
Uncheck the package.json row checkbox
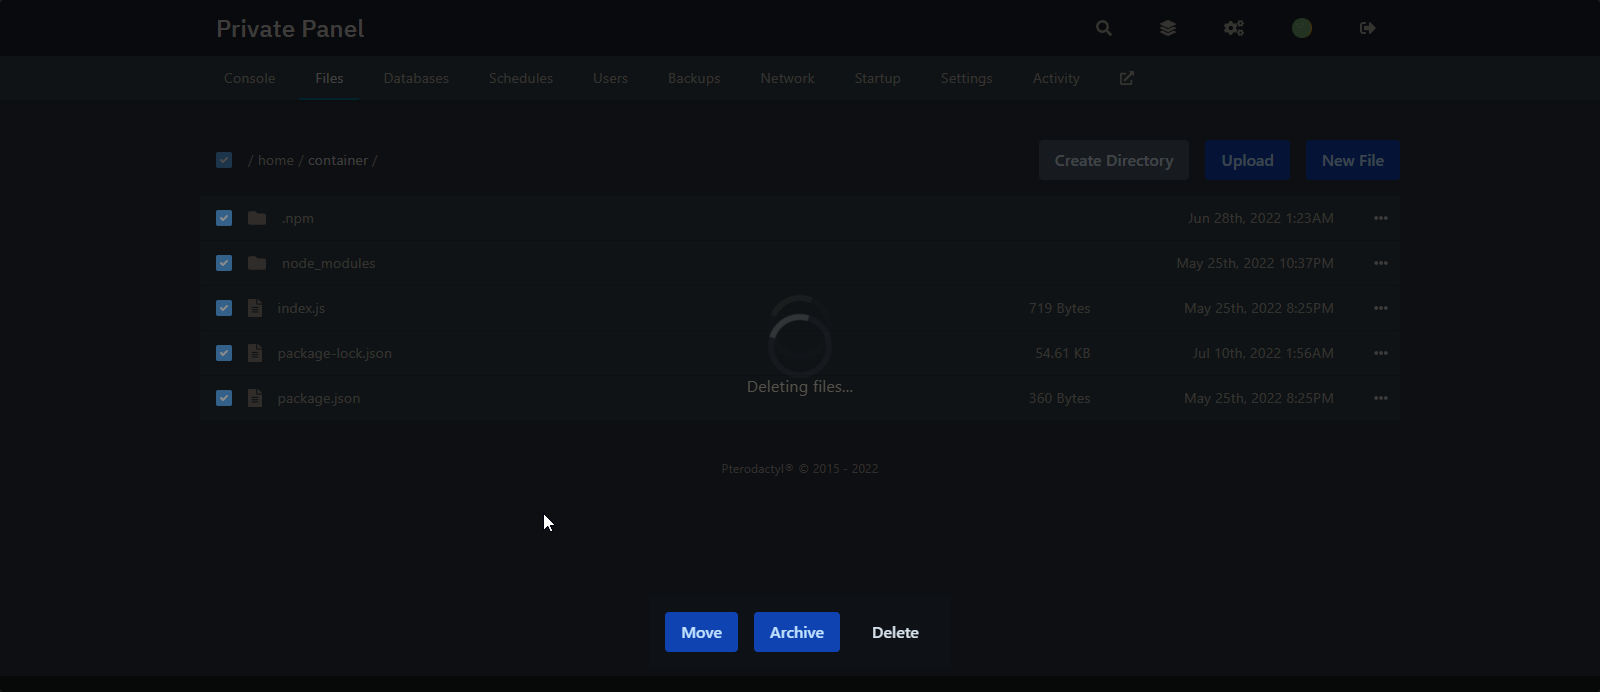click(224, 398)
